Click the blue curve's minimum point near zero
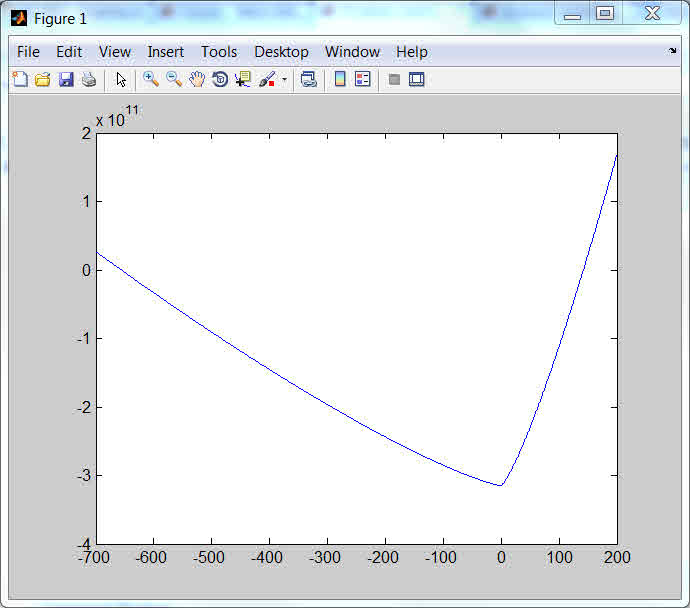 500,485
